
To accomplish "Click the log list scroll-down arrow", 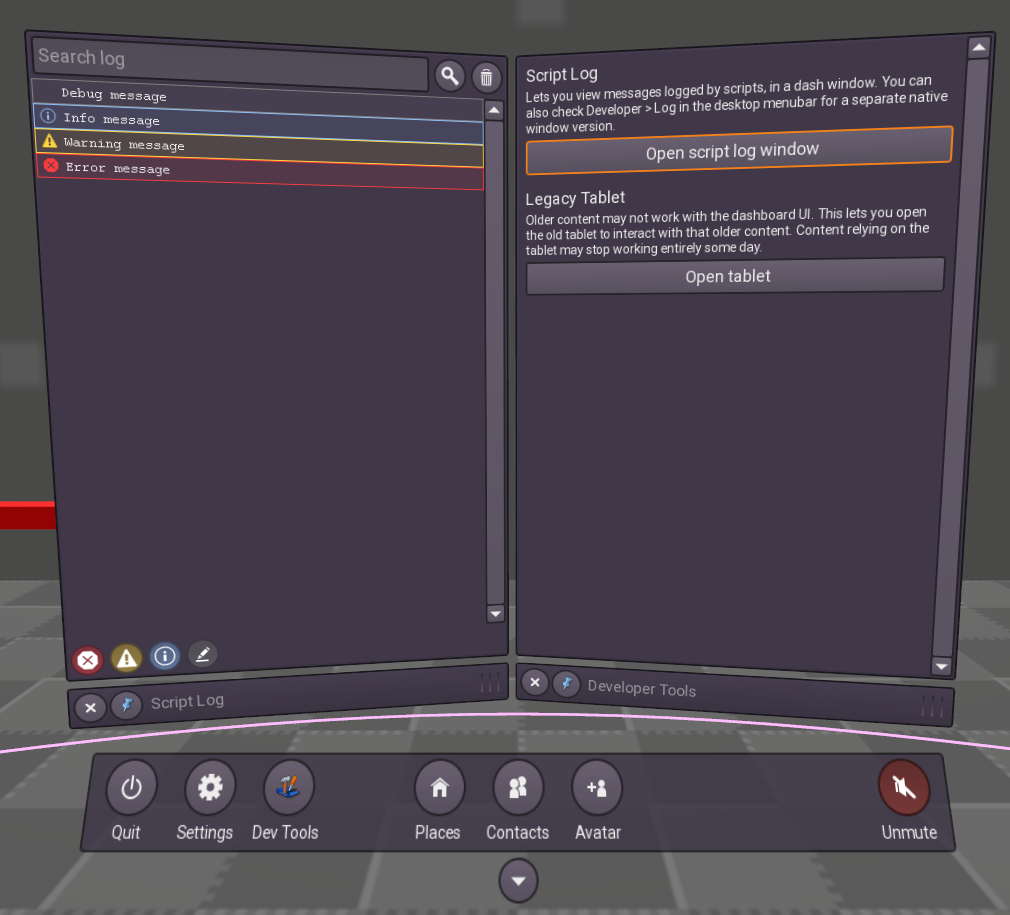I will 495,614.
